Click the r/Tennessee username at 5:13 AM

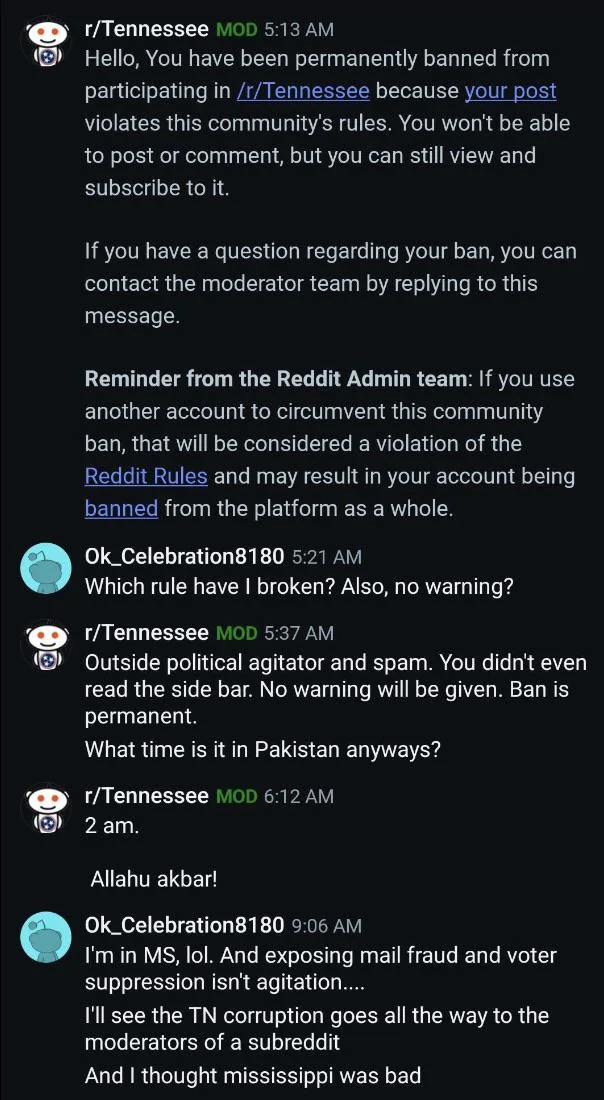(x=146, y=30)
